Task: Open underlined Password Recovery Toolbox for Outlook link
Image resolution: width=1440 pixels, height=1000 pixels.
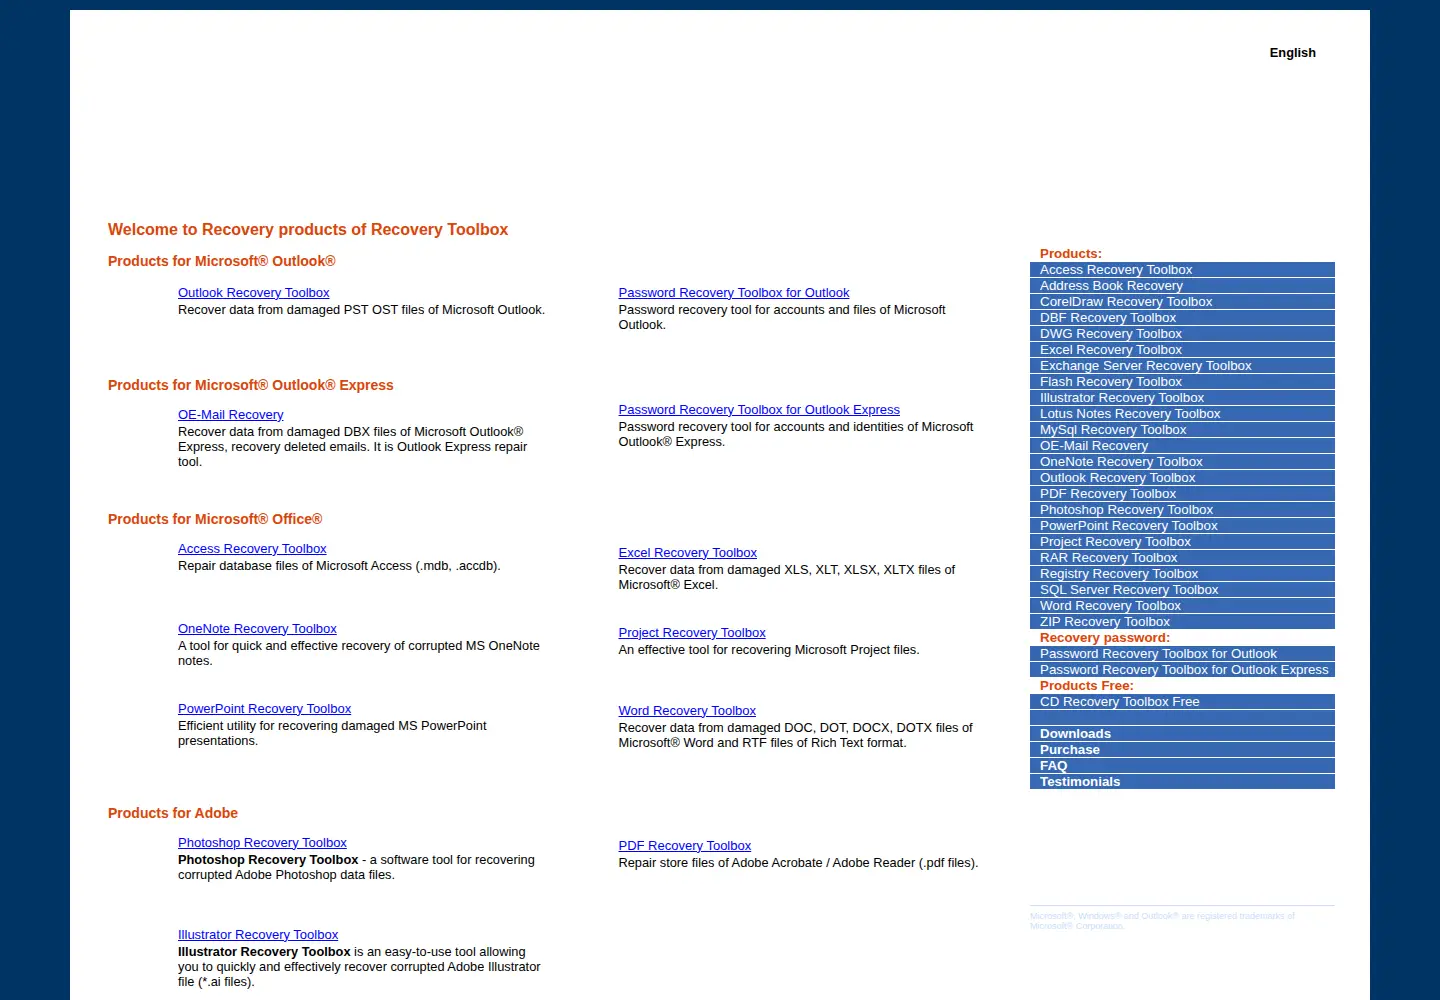Action: [x=733, y=293]
